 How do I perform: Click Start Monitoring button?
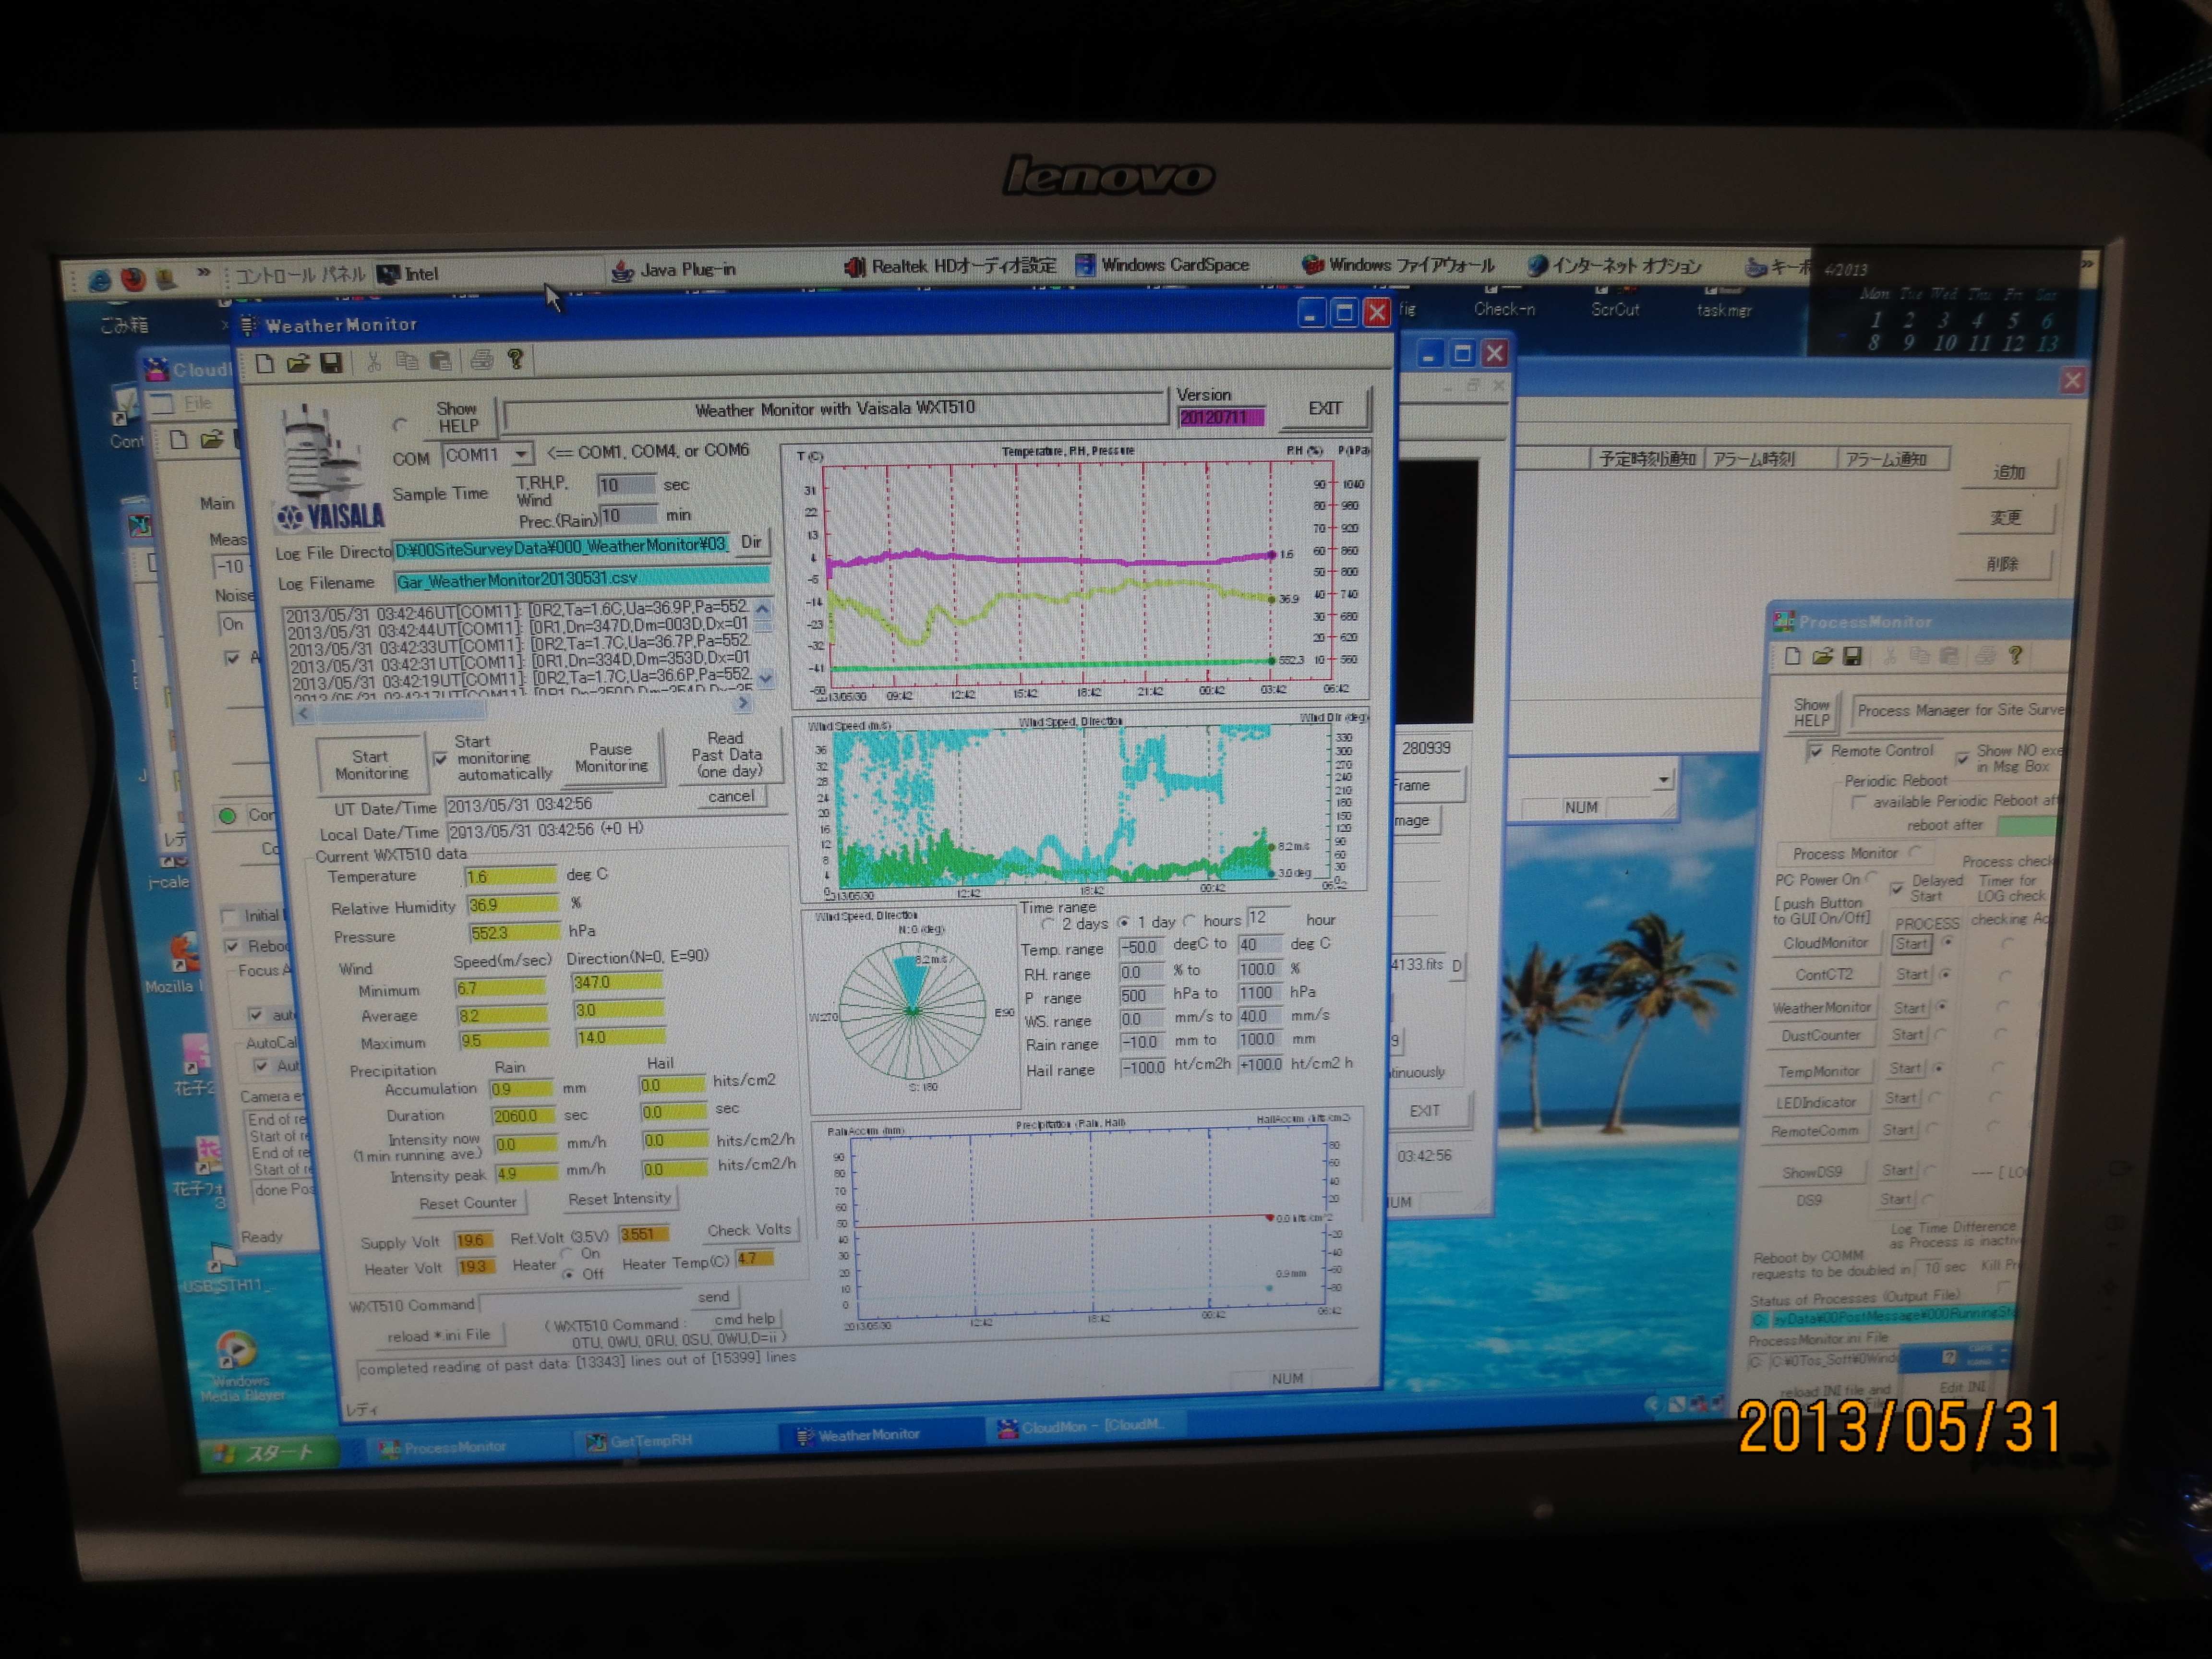pos(371,765)
